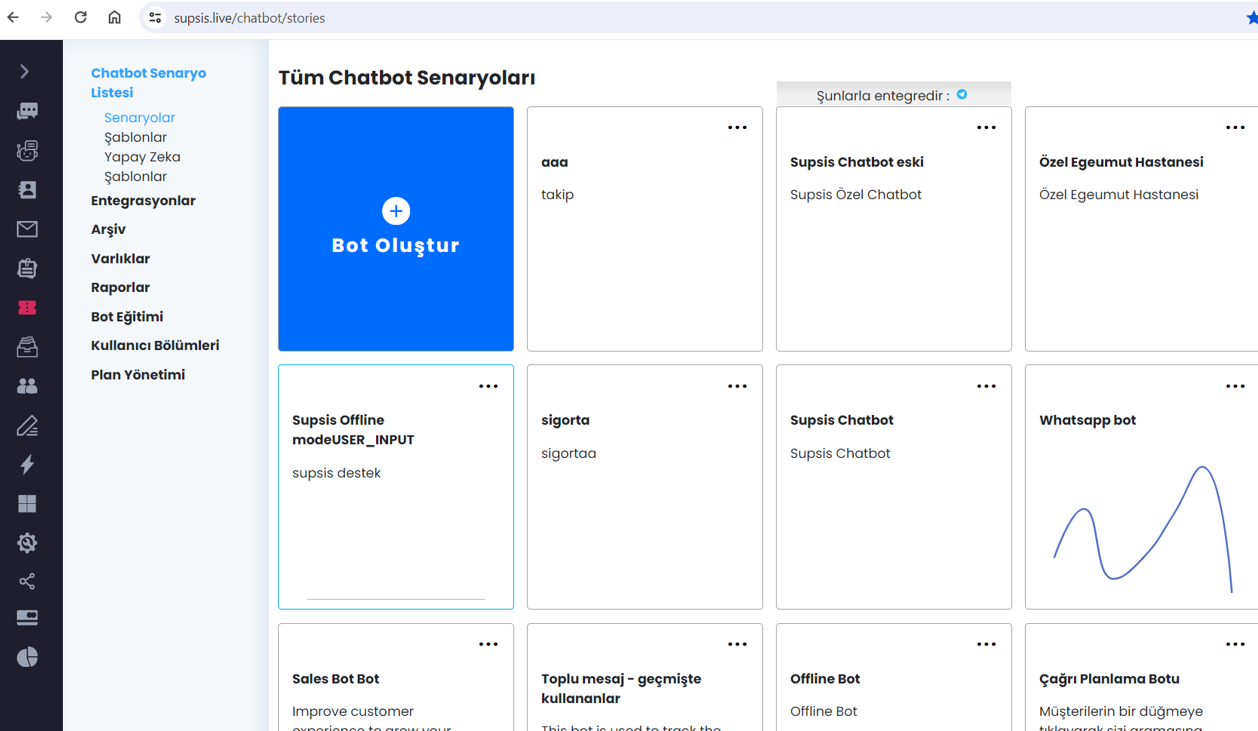
Task: Open the Özel Egeumut Hastanesi card title
Action: pyautogui.click(x=1121, y=162)
